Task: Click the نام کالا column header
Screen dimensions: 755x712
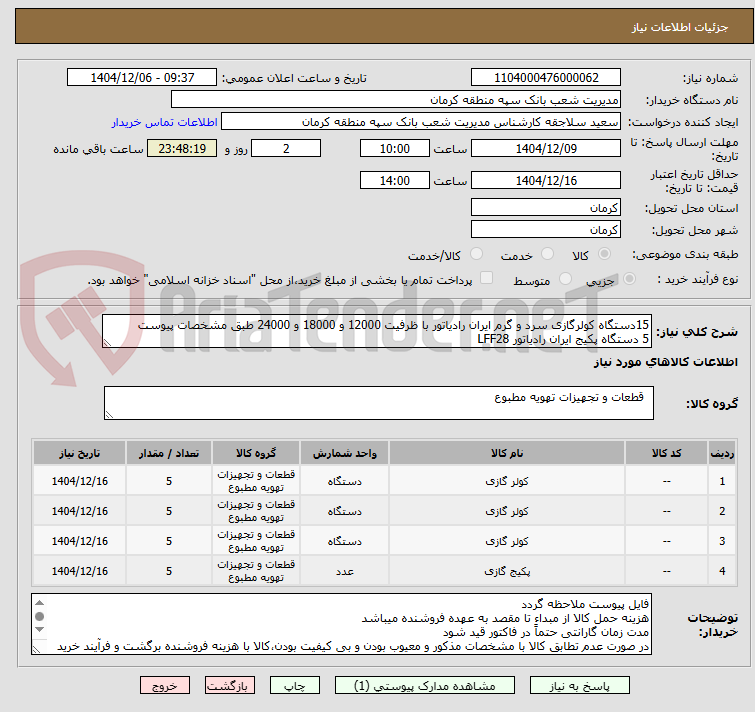Action: [507, 453]
